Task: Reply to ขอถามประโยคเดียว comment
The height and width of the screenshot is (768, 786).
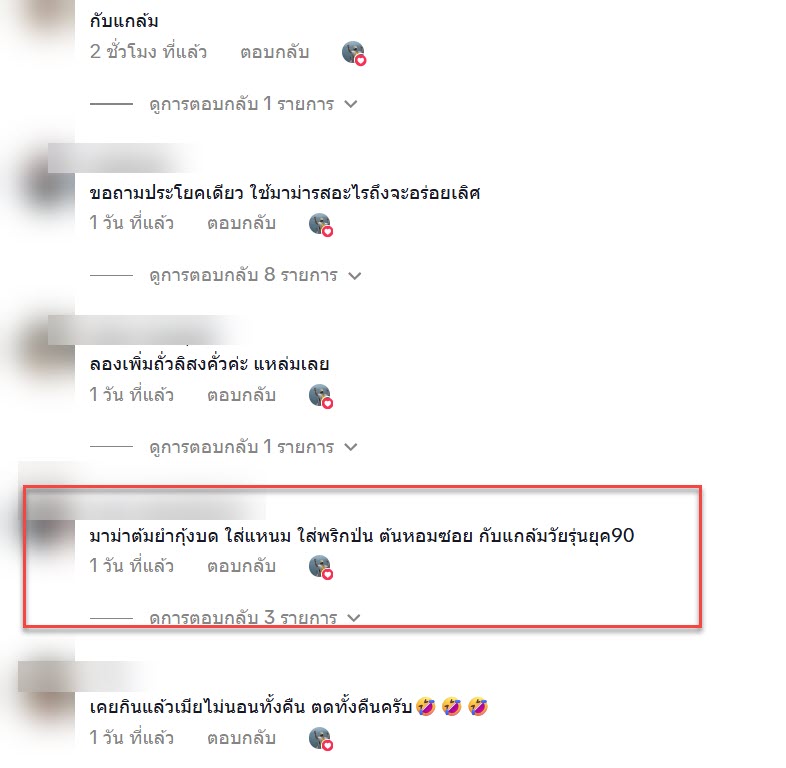Action: tap(241, 224)
